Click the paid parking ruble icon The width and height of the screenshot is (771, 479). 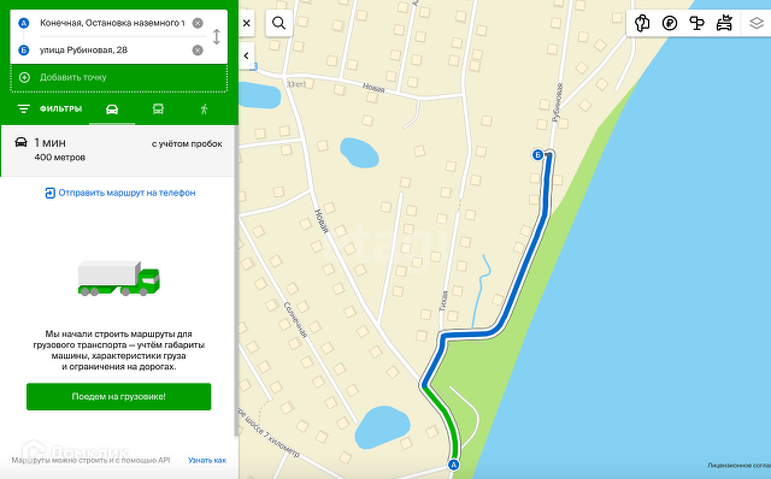point(669,23)
